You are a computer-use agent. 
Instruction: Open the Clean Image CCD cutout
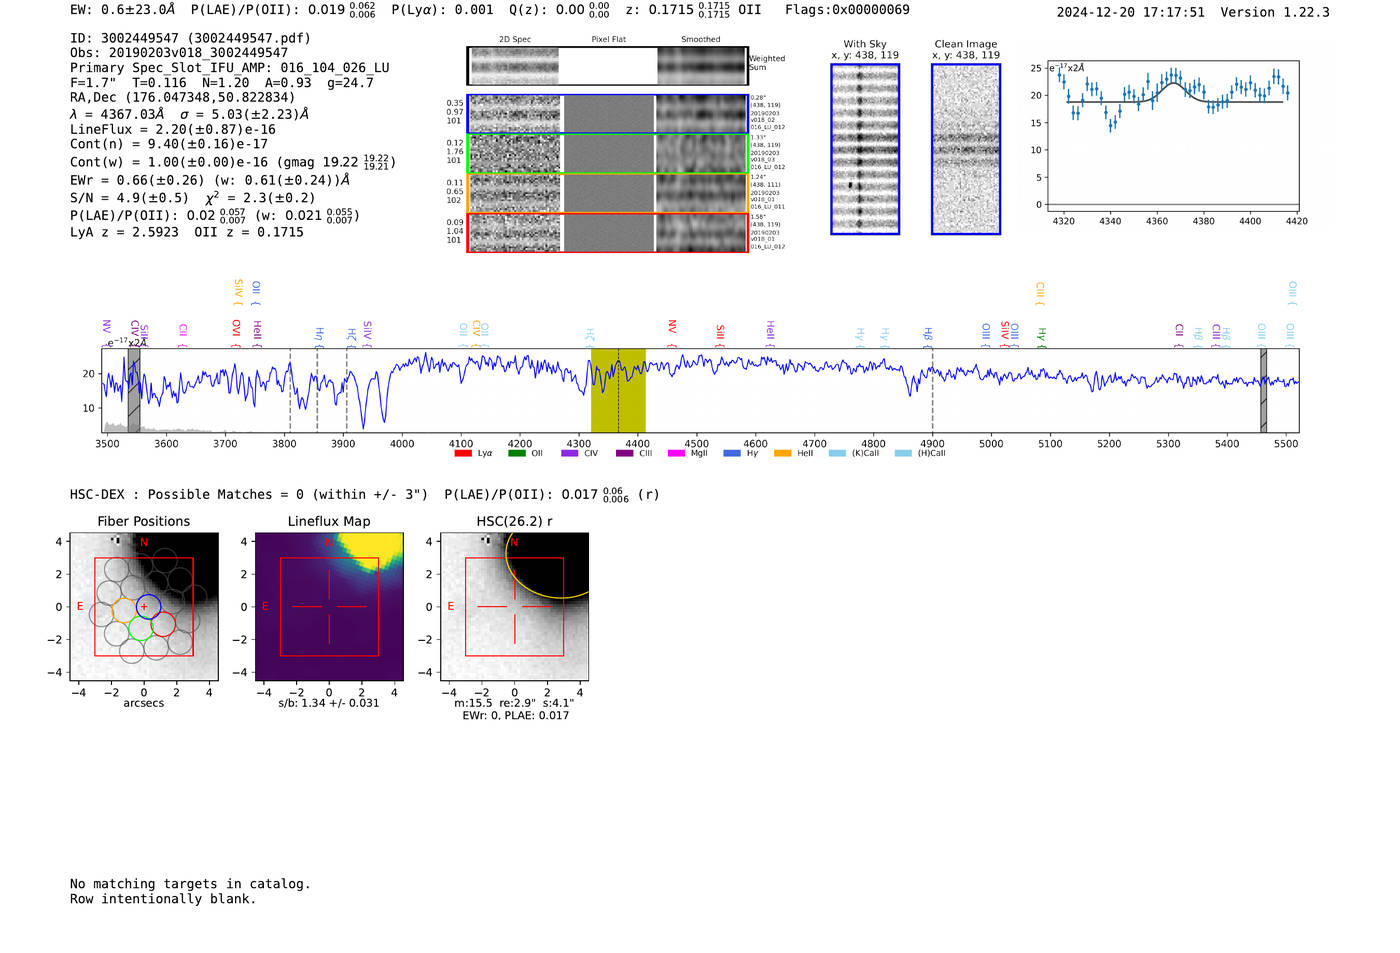click(966, 149)
